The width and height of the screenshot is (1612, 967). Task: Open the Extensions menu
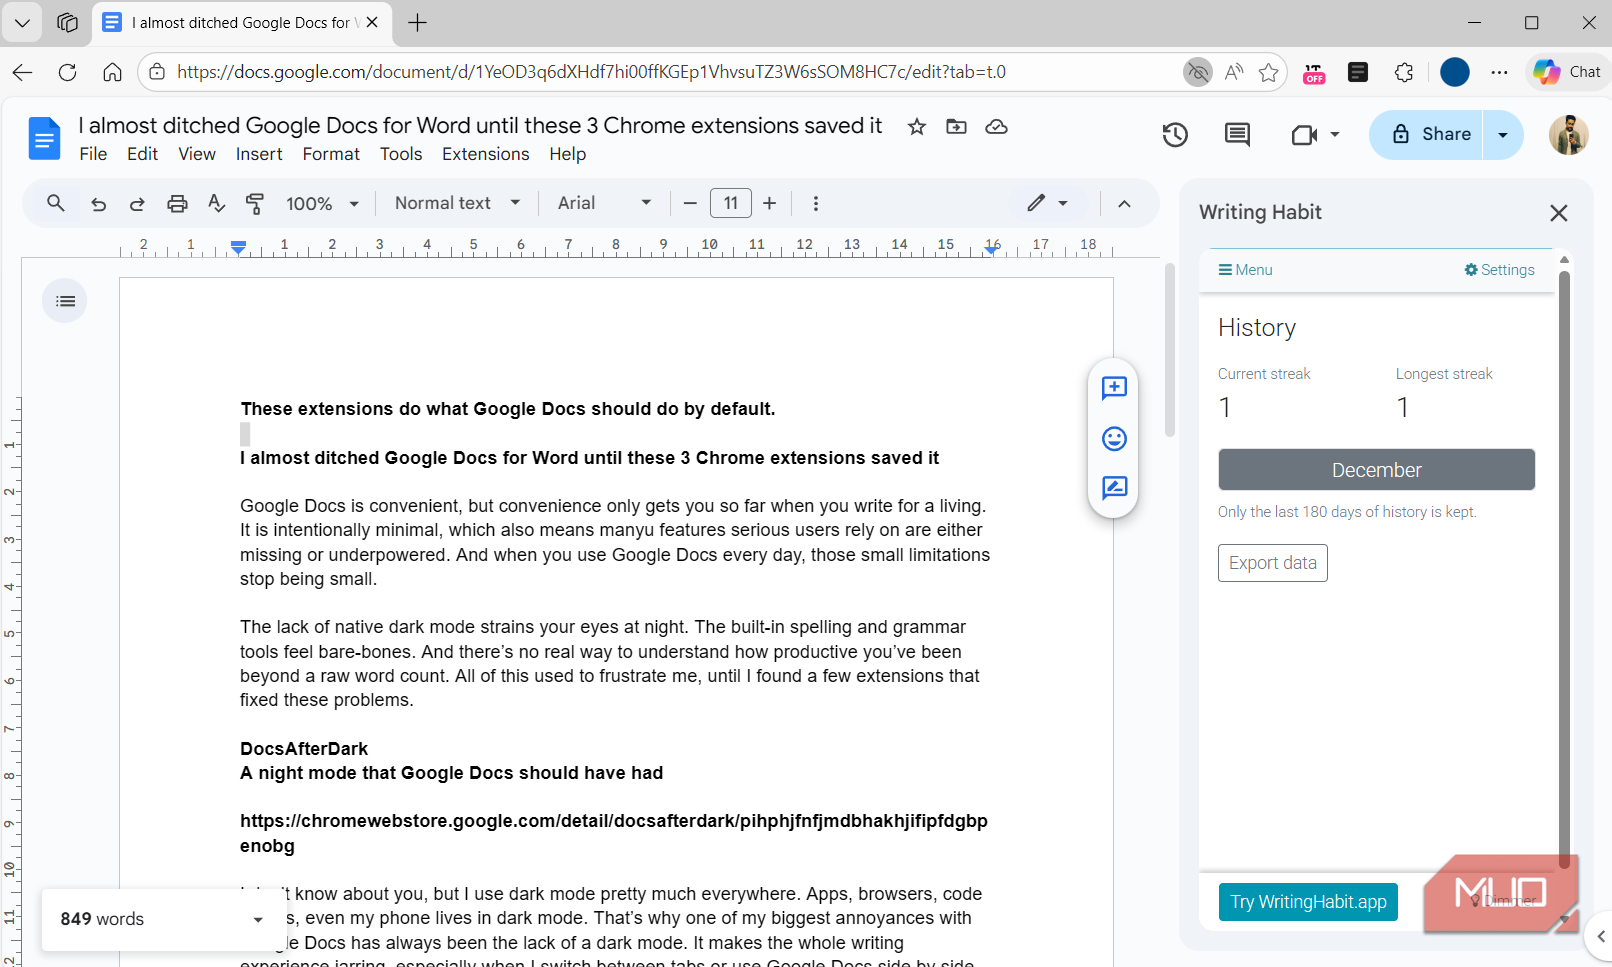(x=485, y=154)
